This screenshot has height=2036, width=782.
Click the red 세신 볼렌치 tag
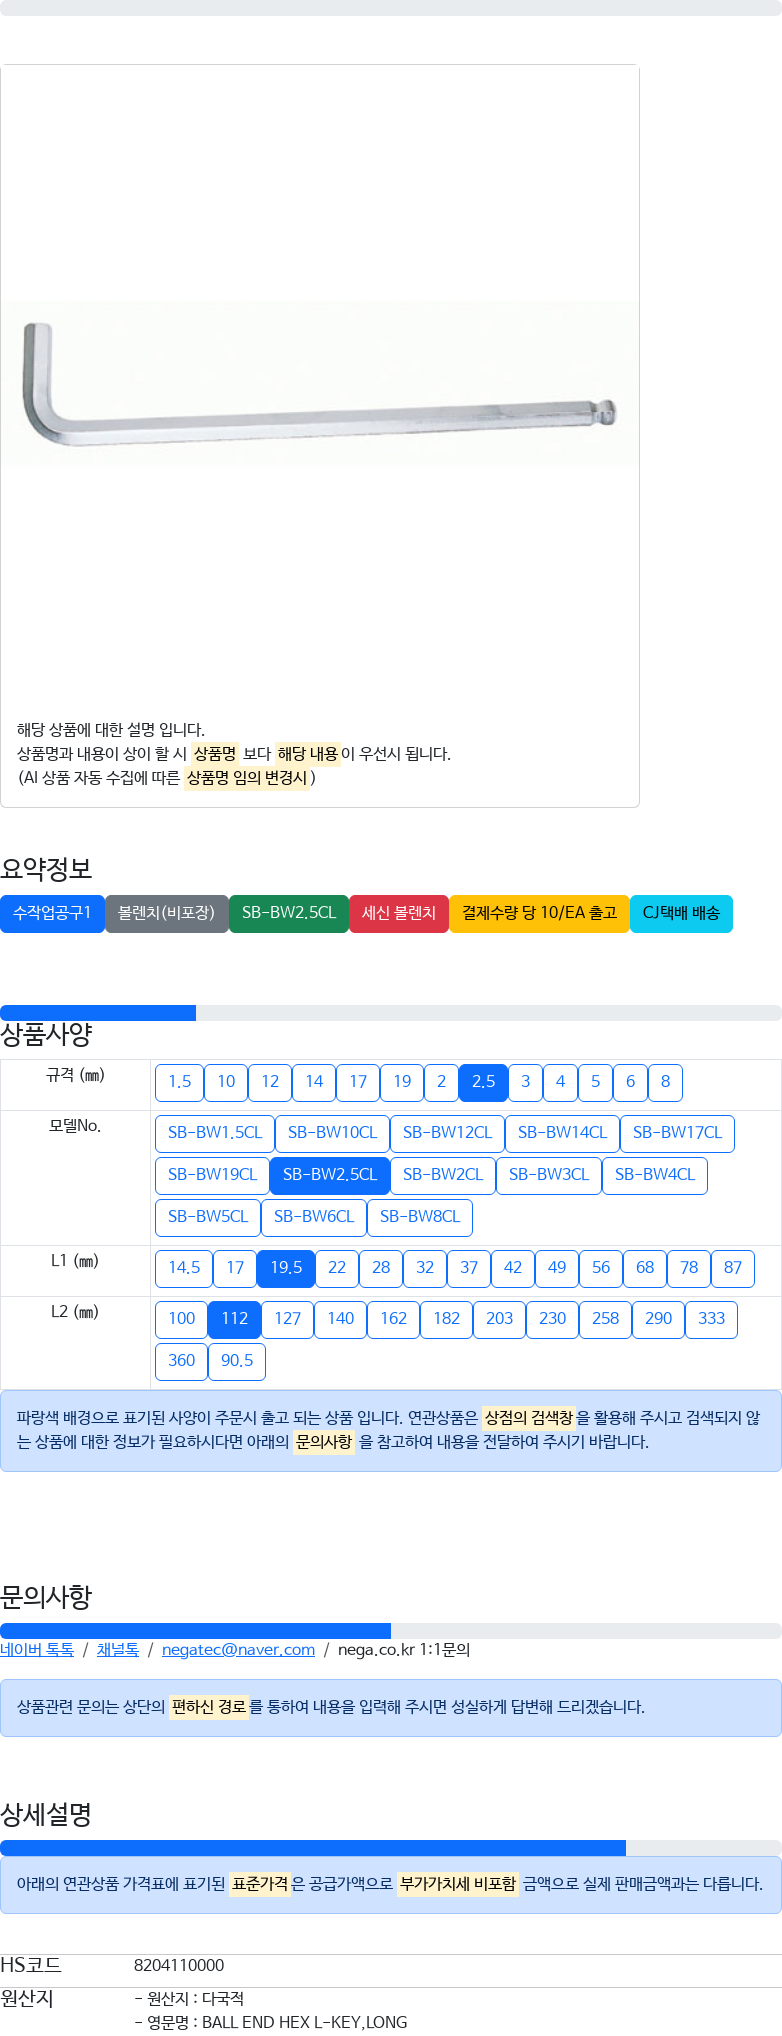[398, 913]
